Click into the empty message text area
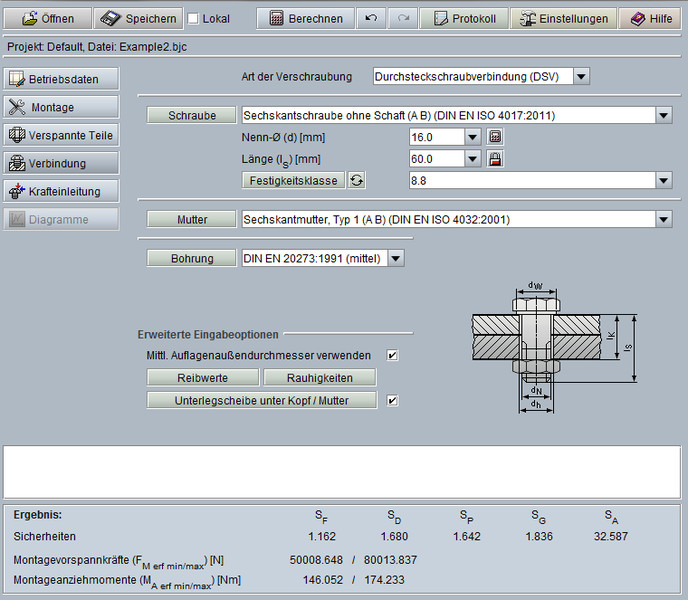The width and height of the screenshot is (688, 600). 343,472
